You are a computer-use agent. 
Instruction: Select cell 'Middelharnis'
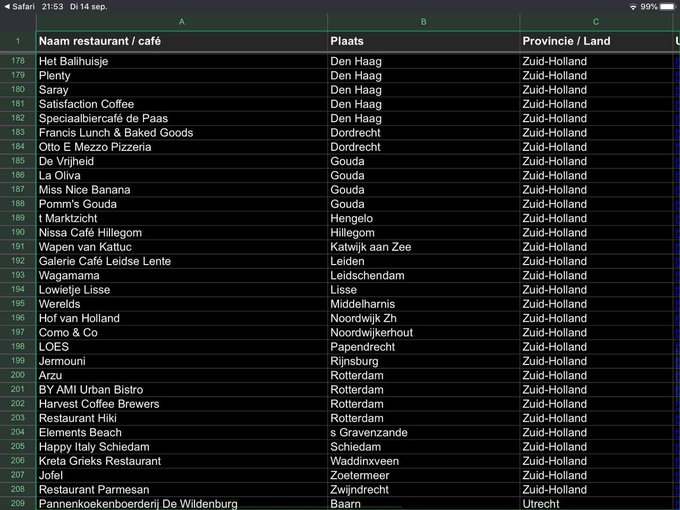point(423,304)
